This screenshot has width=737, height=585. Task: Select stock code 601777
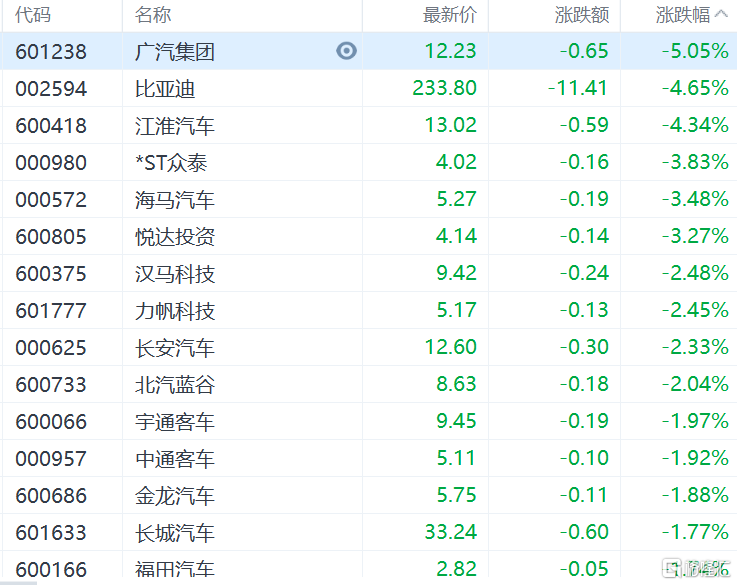tap(51, 311)
